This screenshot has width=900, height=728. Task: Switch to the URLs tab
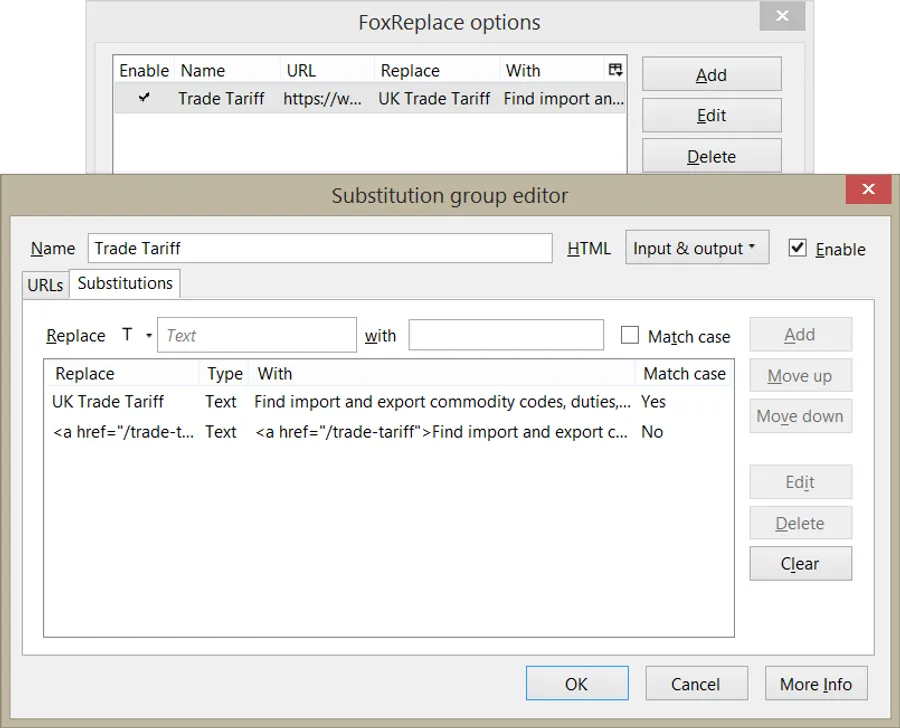click(x=44, y=284)
